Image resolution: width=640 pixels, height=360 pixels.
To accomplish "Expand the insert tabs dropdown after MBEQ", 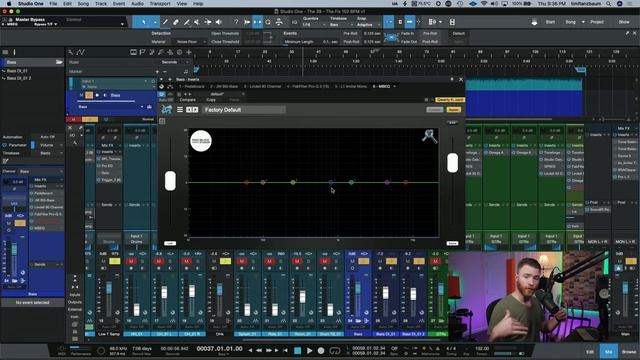I will tap(394, 87).
